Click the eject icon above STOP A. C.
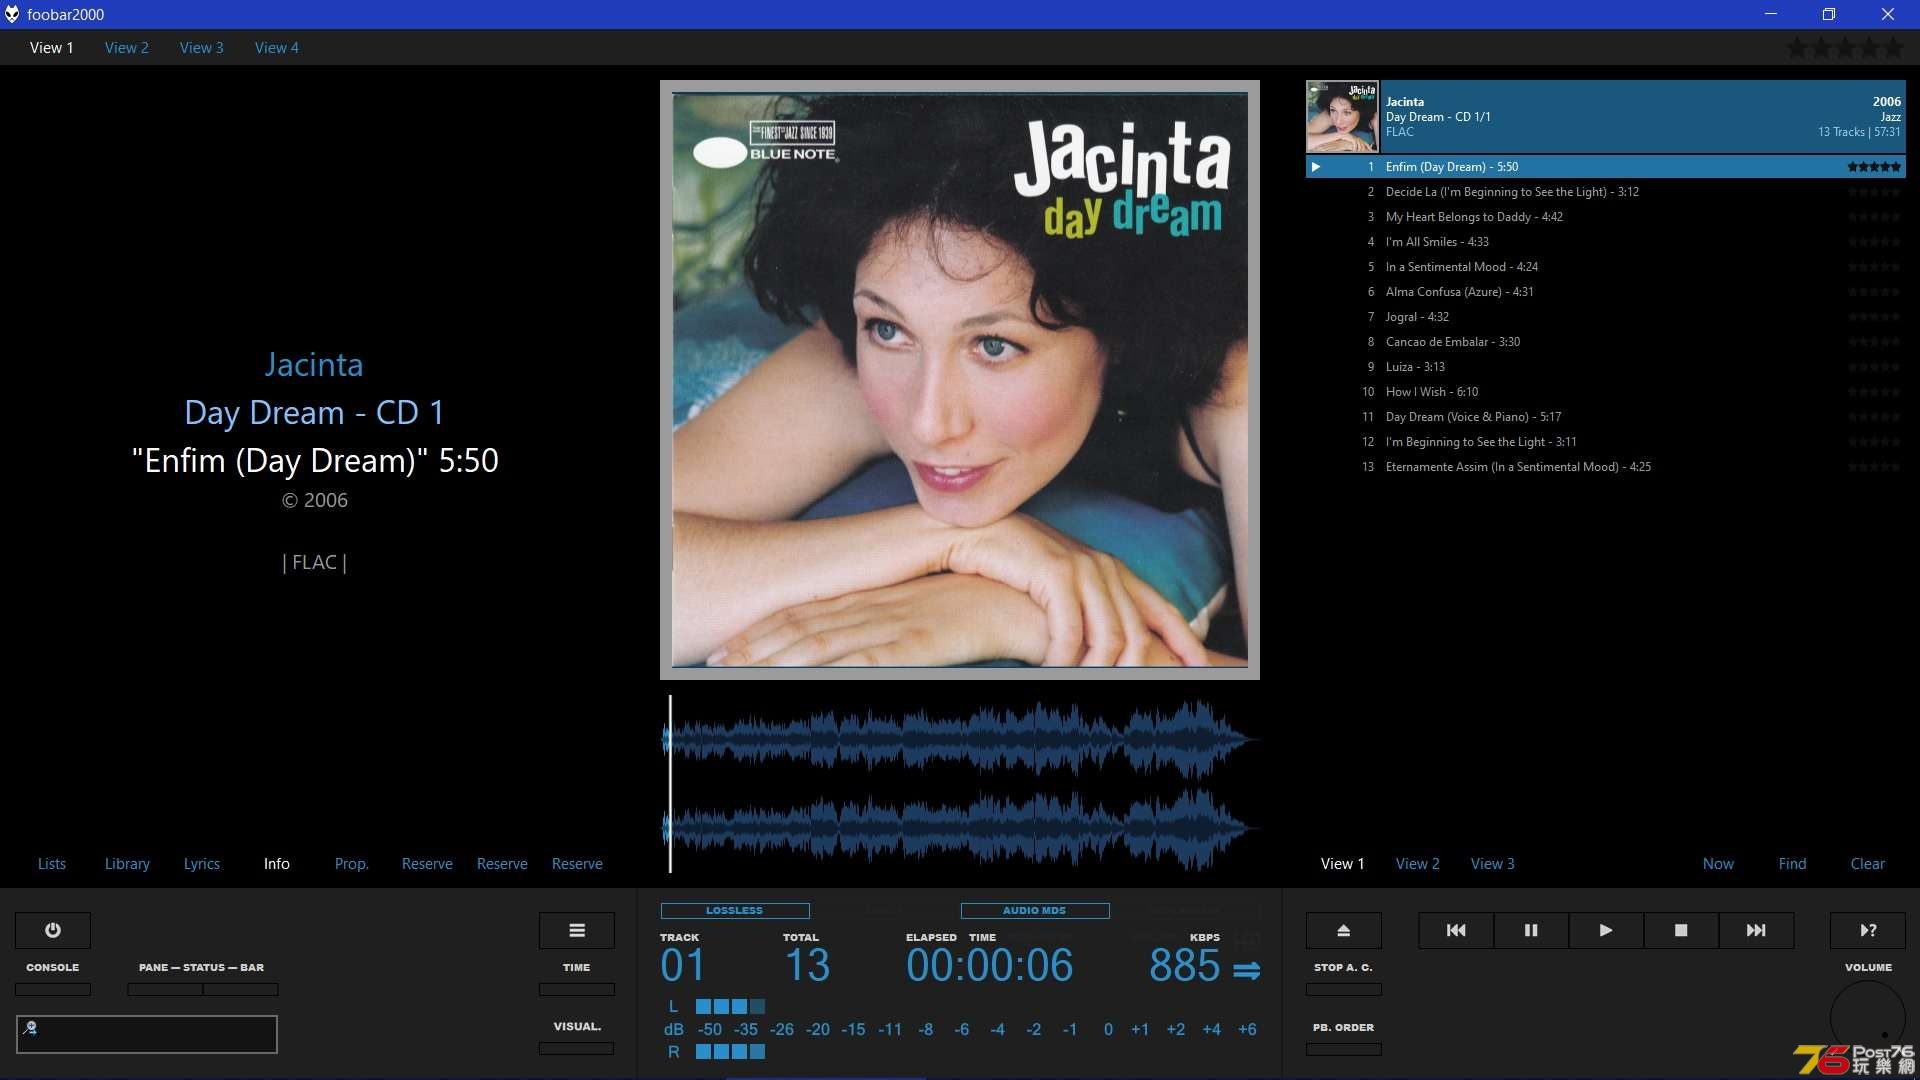 point(1344,930)
